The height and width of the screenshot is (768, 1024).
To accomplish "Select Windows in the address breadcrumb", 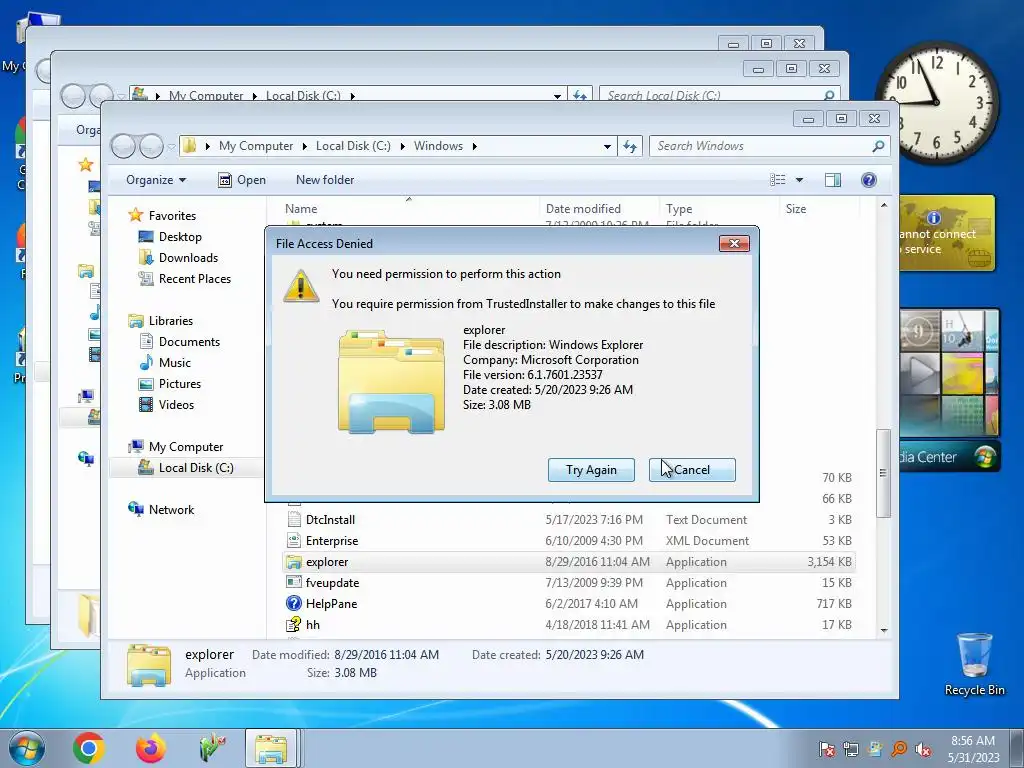I will [438, 146].
